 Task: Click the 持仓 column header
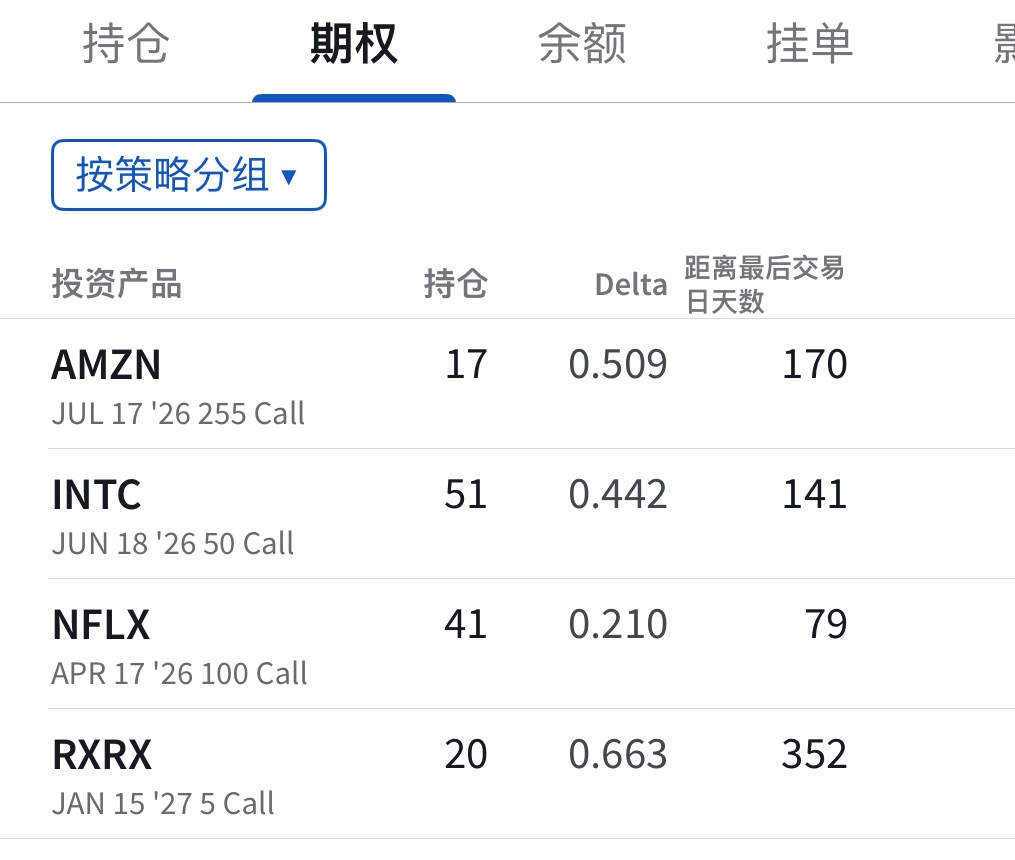pyautogui.click(x=455, y=285)
